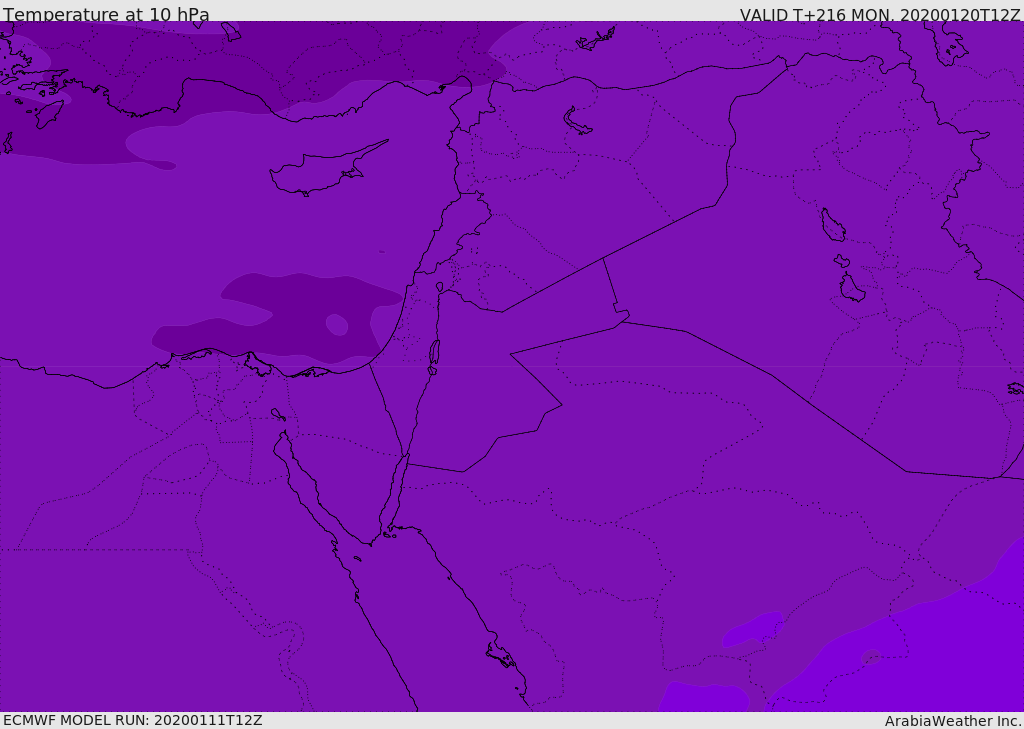Viewport: 1024px width, 729px height.
Task: Click the 'ArabiaWeather Inc' credit text
Action: click(952, 721)
